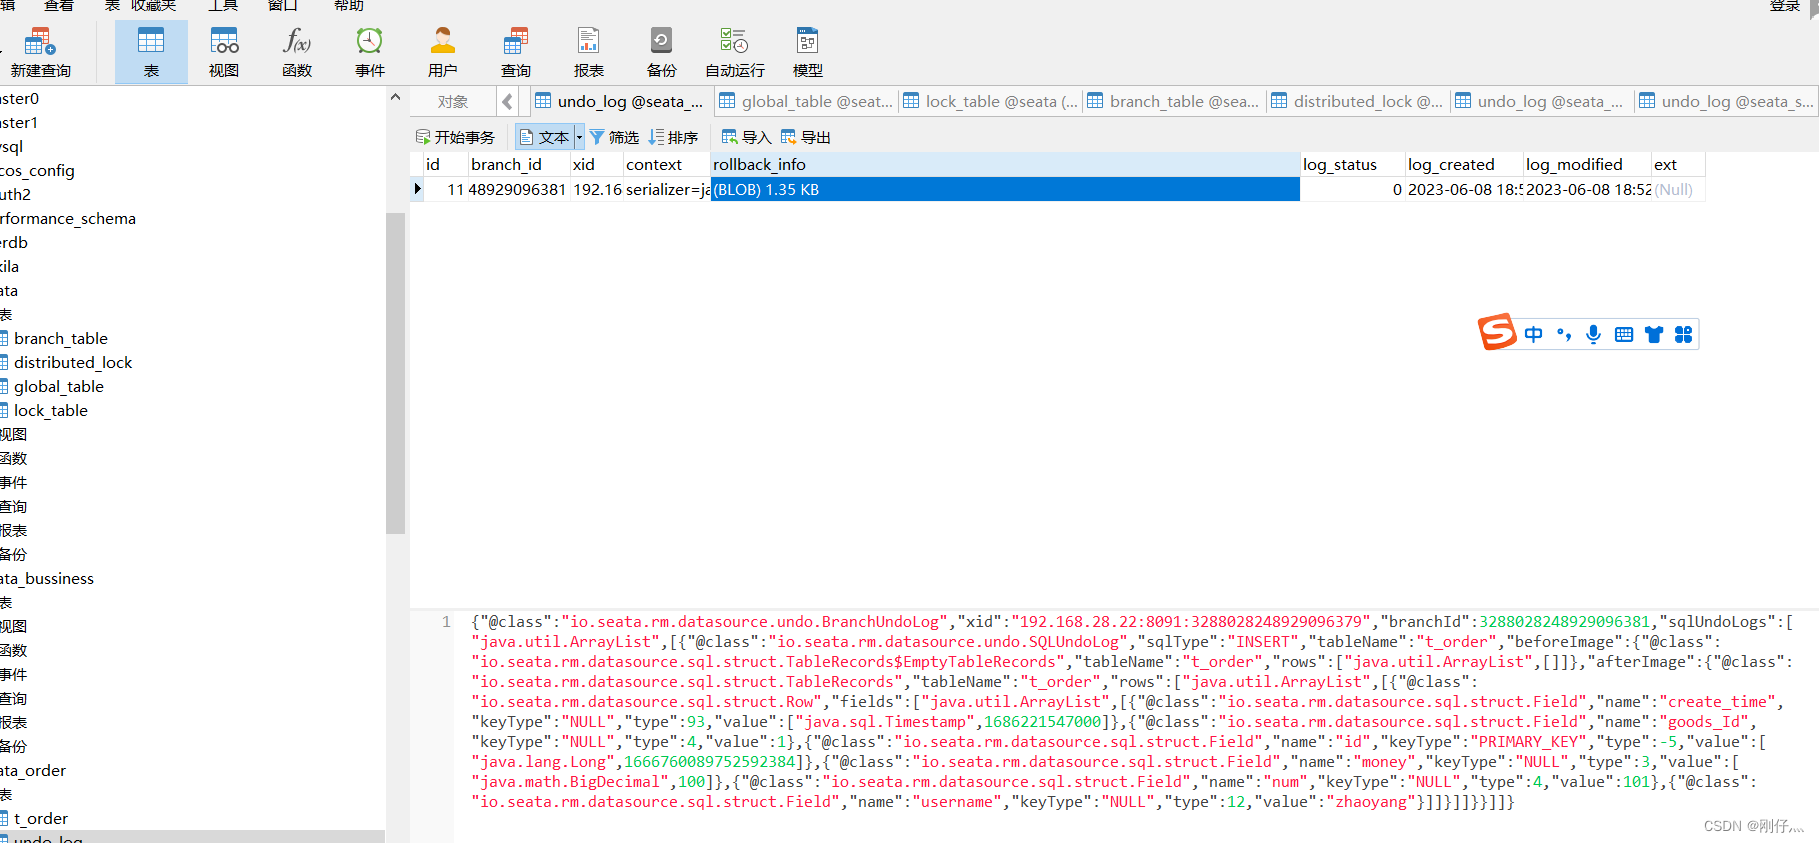Select seata_order database in tree
This screenshot has width=1819, height=843.
point(33,770)
